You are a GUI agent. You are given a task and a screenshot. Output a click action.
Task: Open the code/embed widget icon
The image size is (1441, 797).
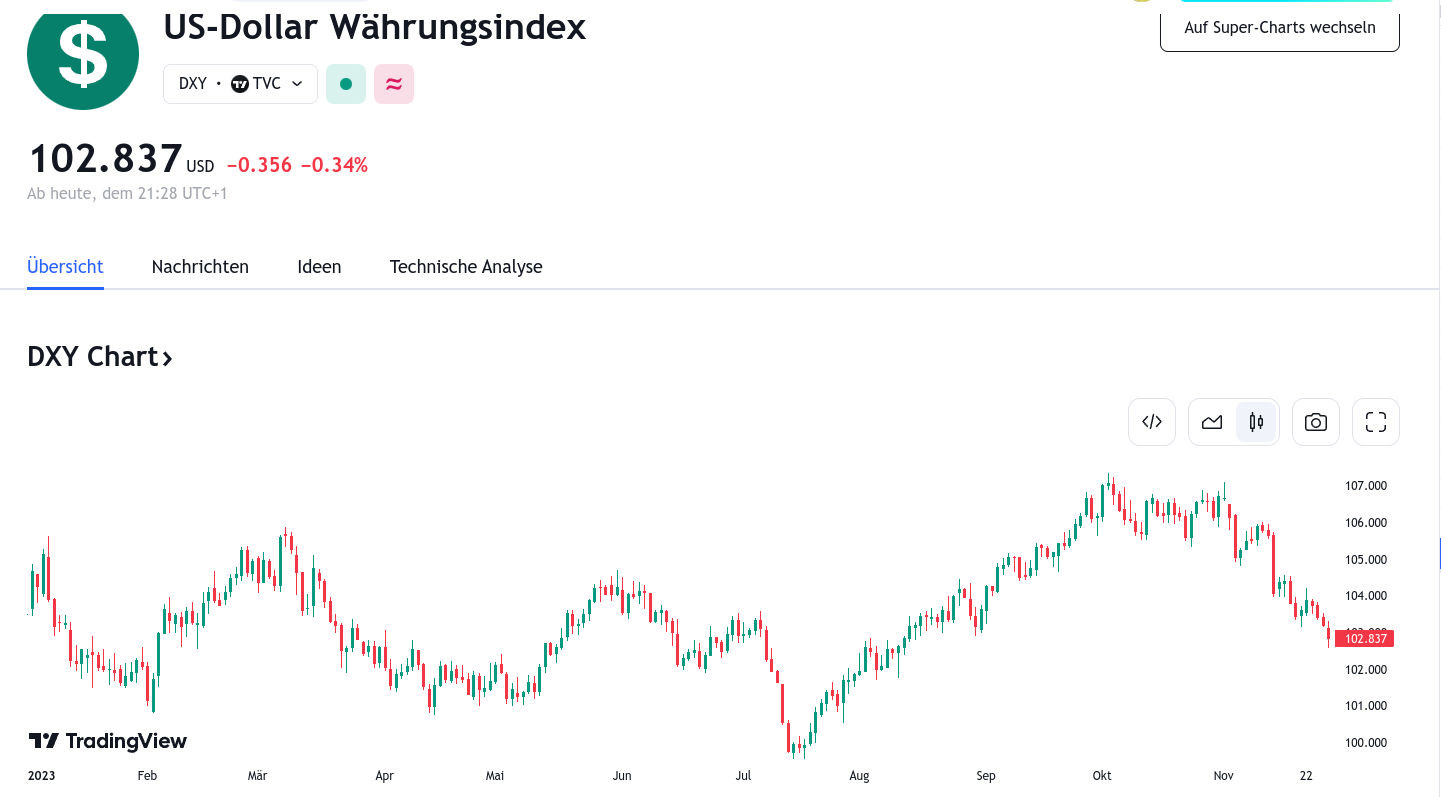1151,421
